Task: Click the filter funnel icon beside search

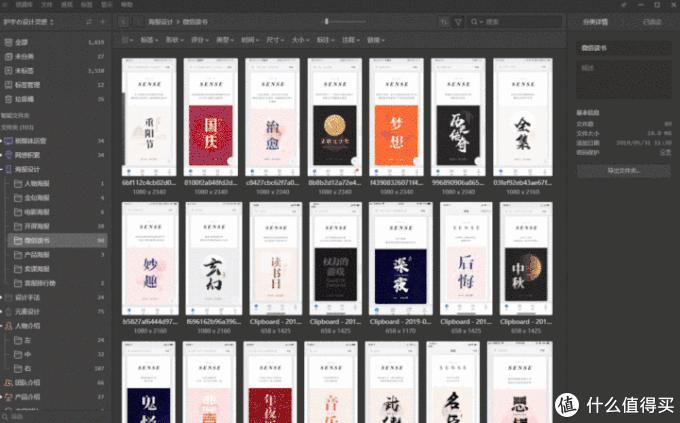Action: coord(458,22)
